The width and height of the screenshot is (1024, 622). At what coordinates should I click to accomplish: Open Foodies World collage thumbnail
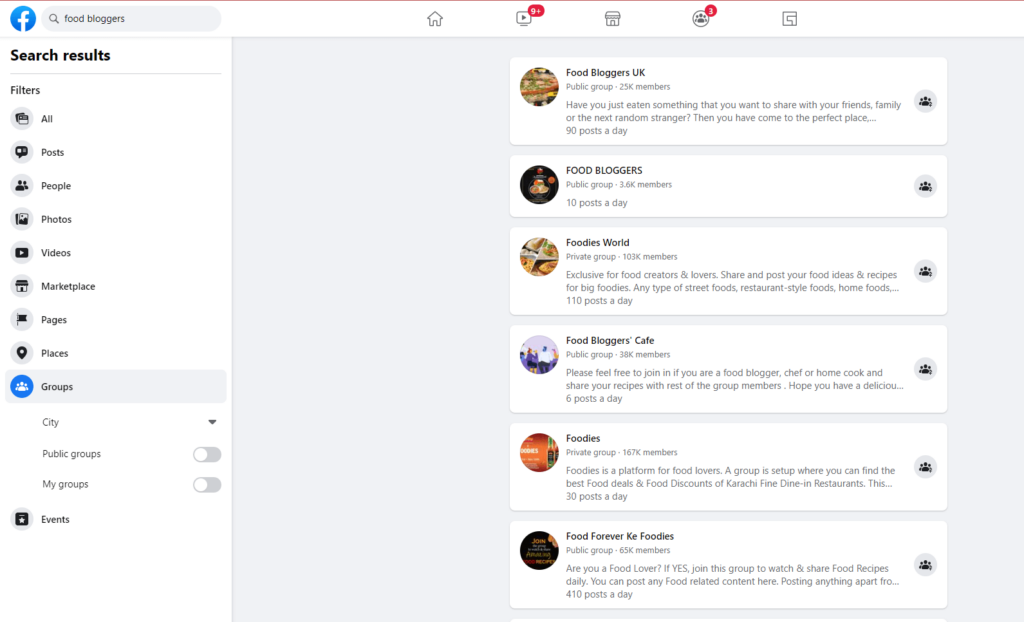coord(539,257)
